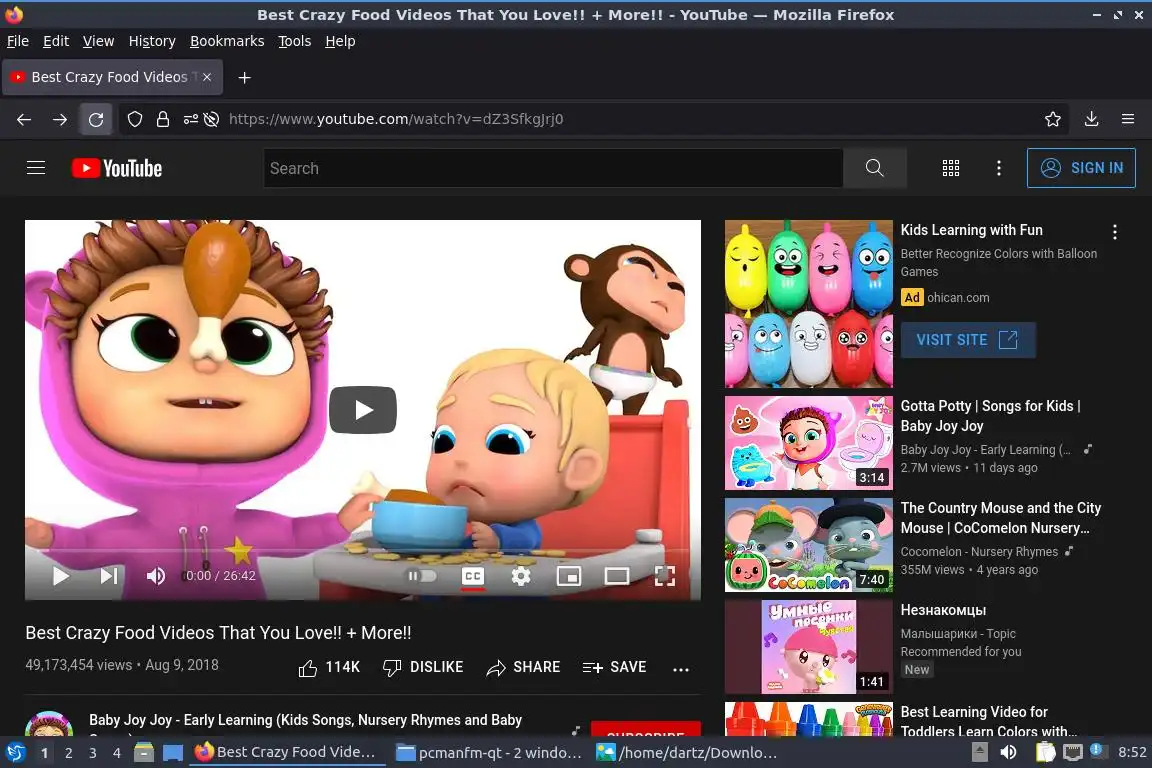The image size is (1152, 768).
Task: Mute the video volume icon
Action: click(156, 575)
